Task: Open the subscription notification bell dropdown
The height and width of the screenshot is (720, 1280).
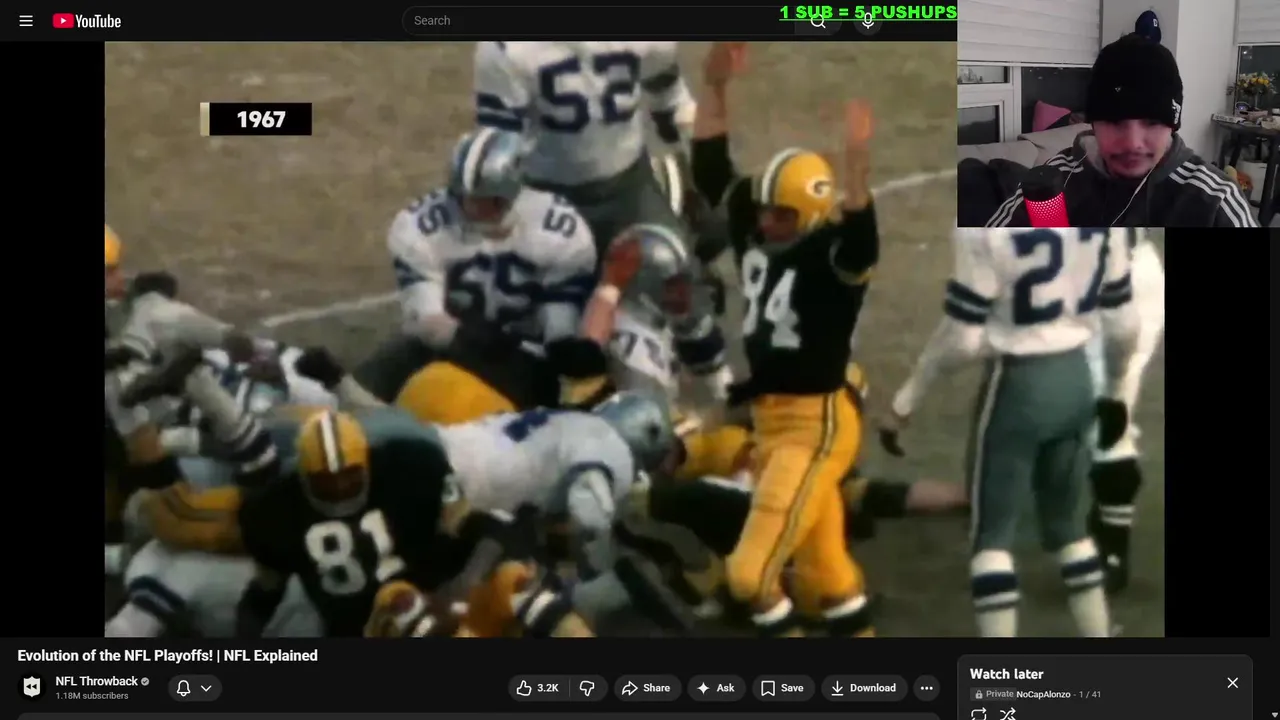Action: pyautogui.click(x=194, y=687)
